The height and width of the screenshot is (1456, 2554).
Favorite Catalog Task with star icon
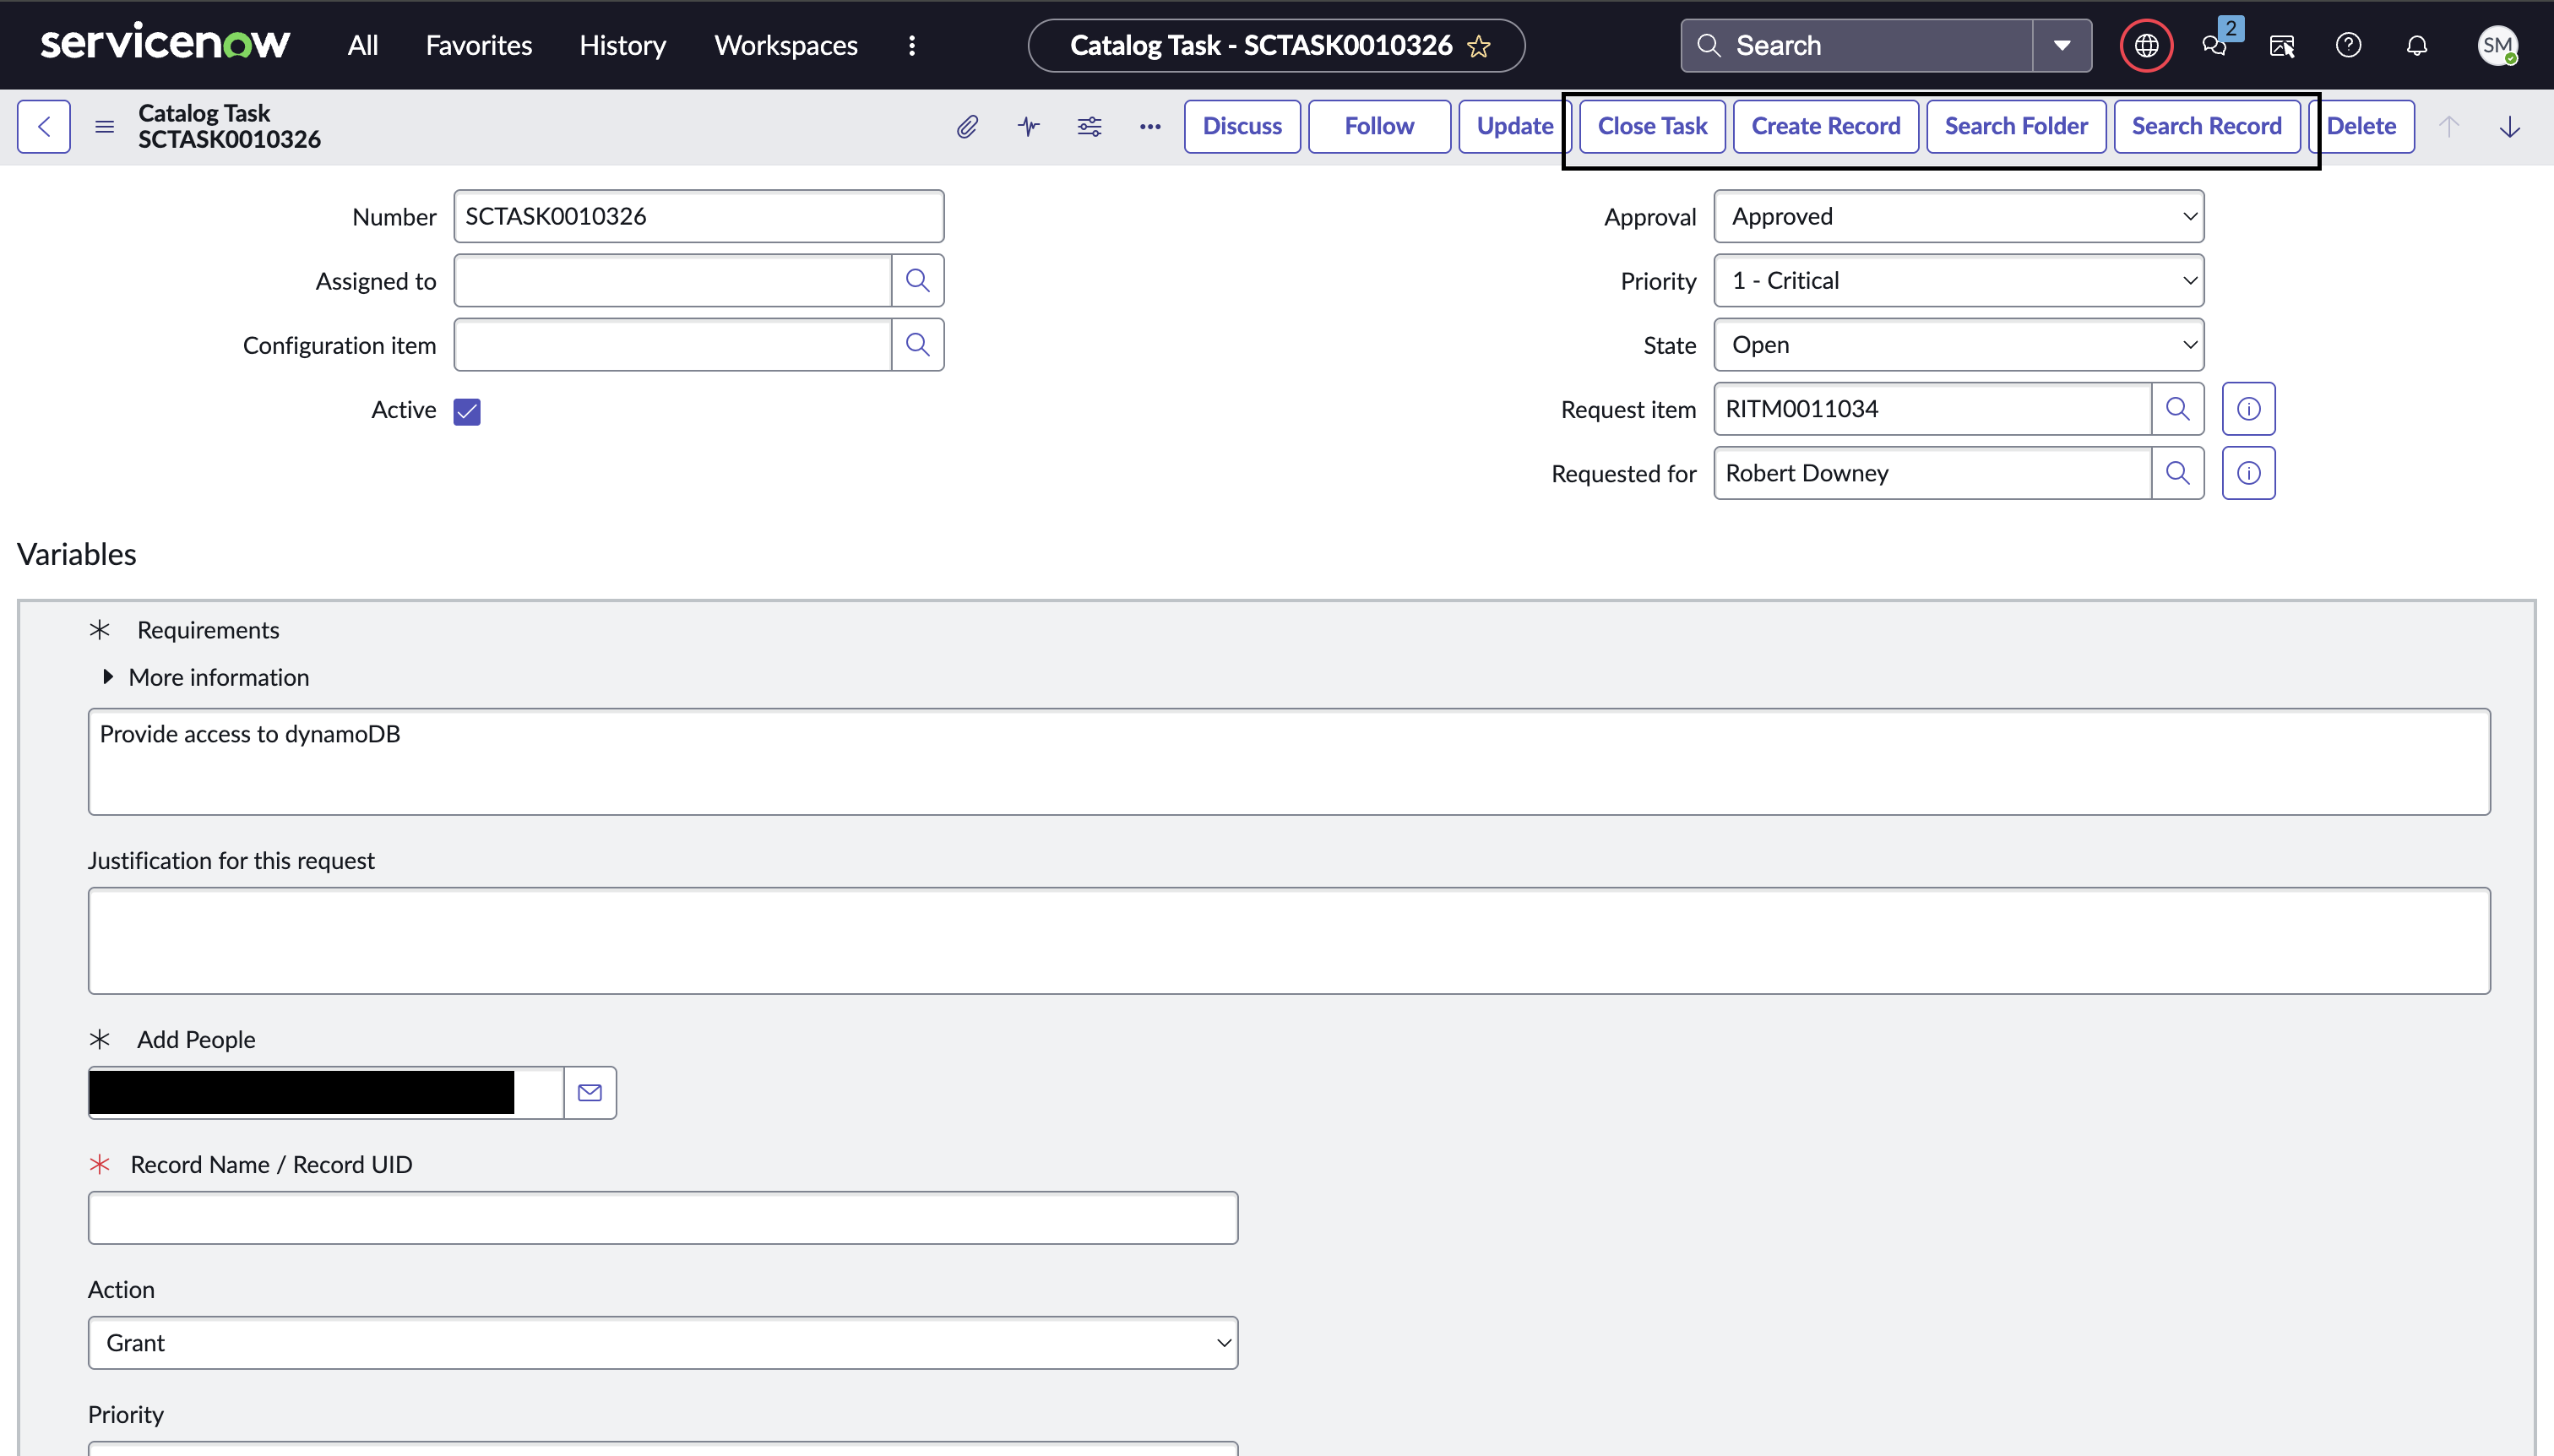point(1479,46)
